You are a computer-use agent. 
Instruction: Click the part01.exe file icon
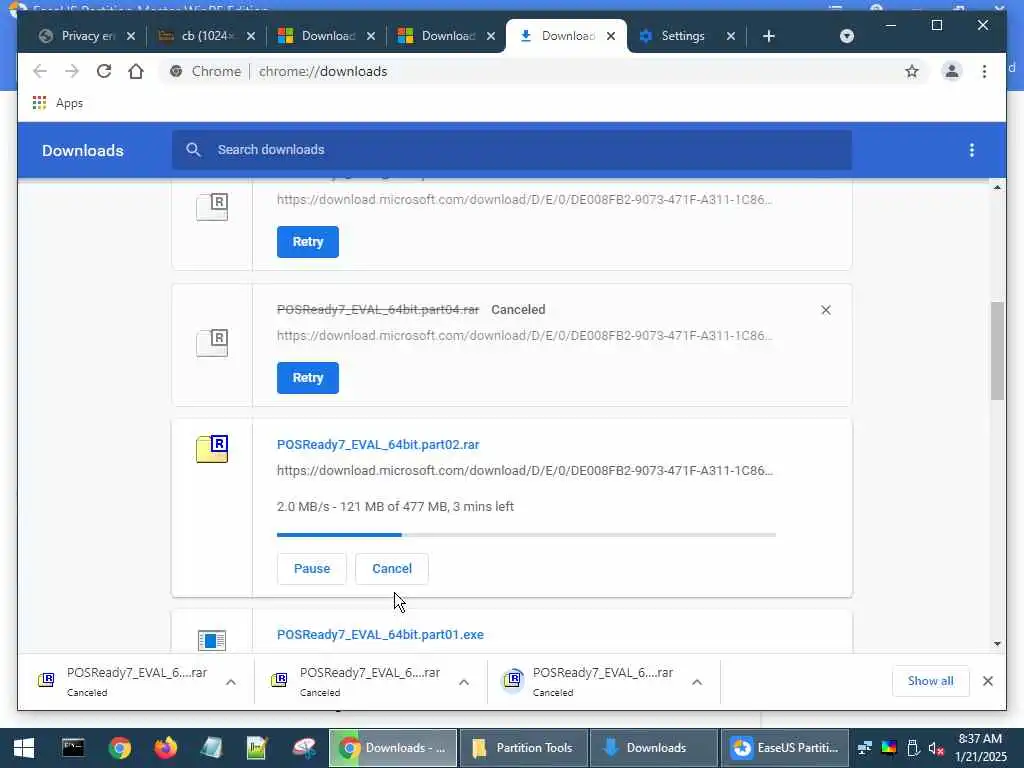coord(212,640)
